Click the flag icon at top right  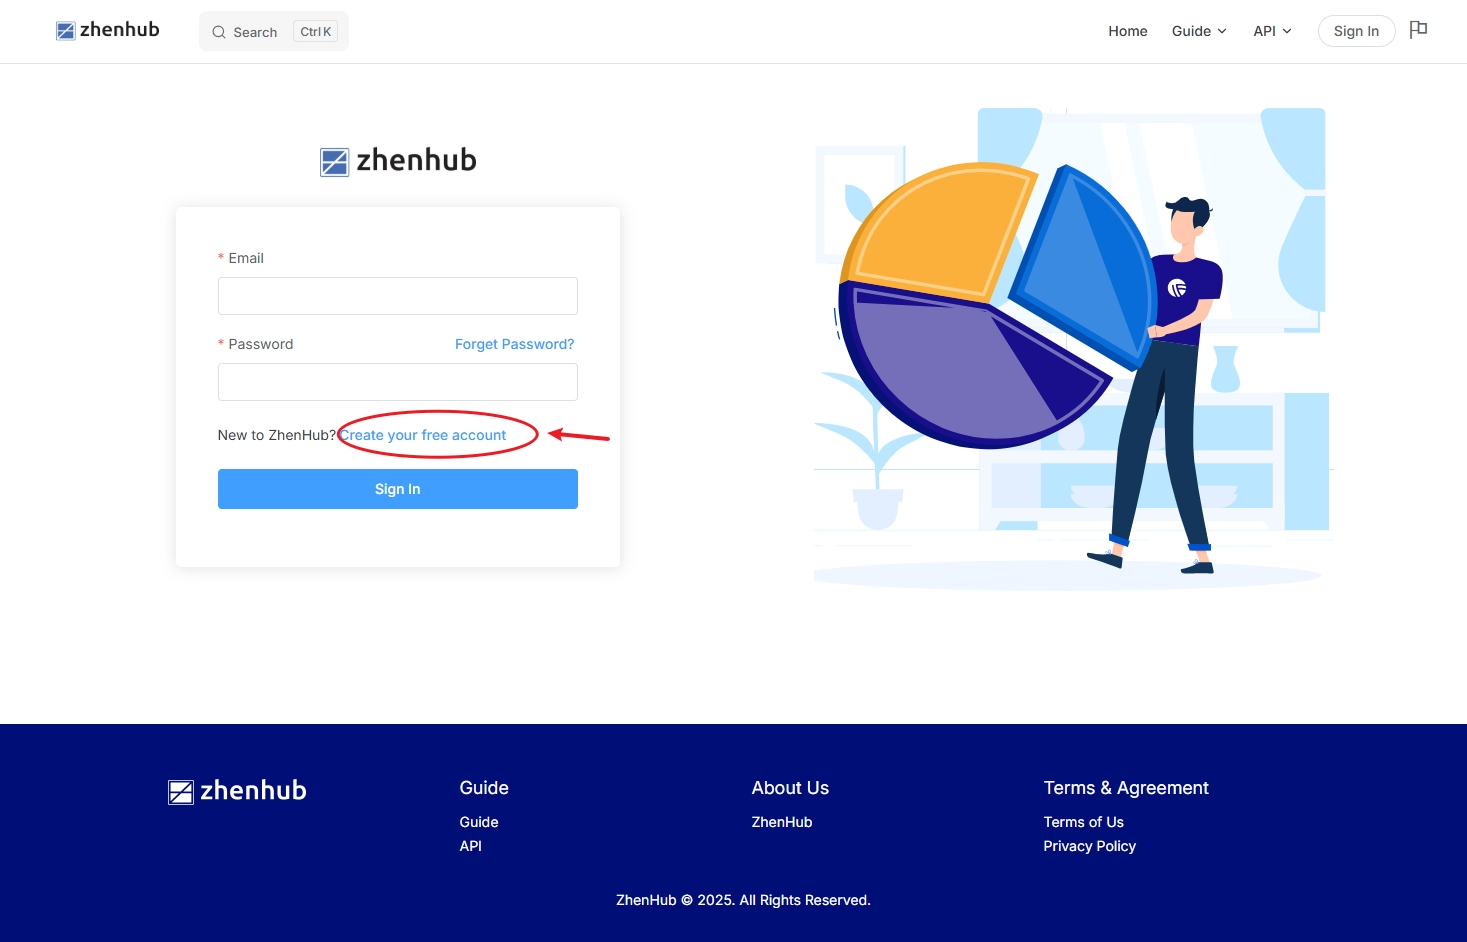pos(1418,29)
